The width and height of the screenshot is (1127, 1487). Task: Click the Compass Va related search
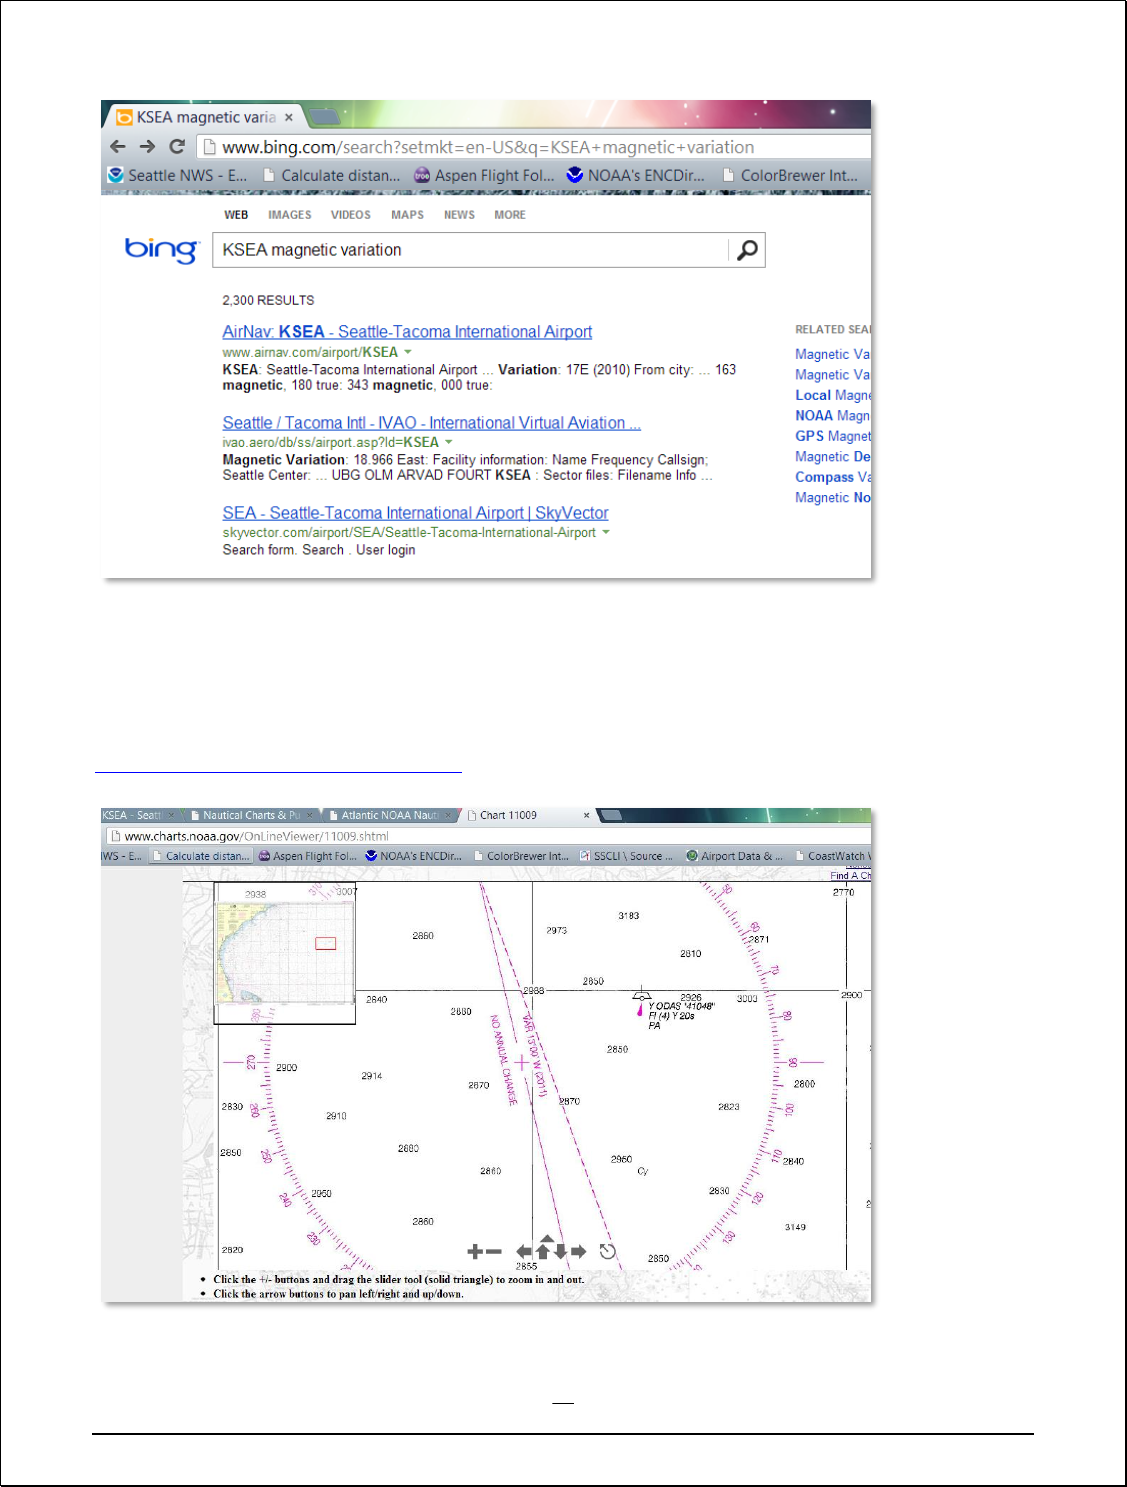tap(833, 477)
